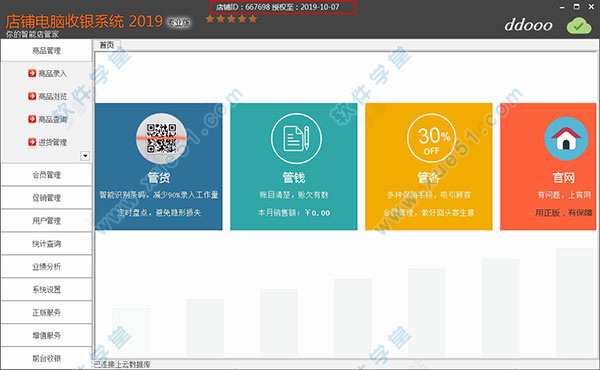Click the red arrow icon beside 商品浏览

coord(32,96)
